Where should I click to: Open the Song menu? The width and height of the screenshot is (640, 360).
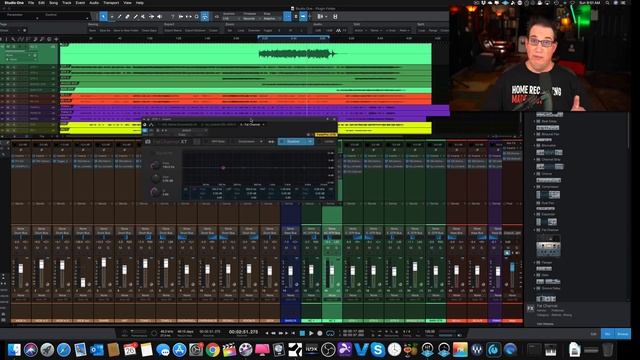53,3
